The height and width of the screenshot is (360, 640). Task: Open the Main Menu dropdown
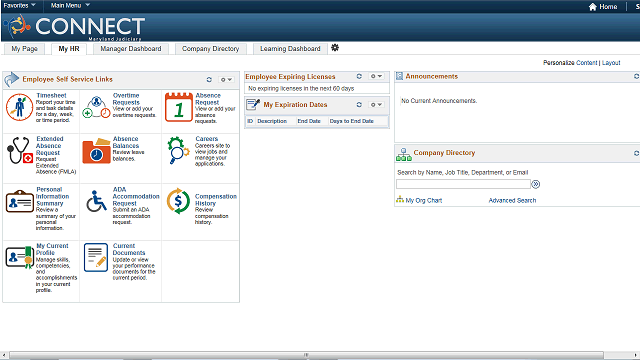70,5
